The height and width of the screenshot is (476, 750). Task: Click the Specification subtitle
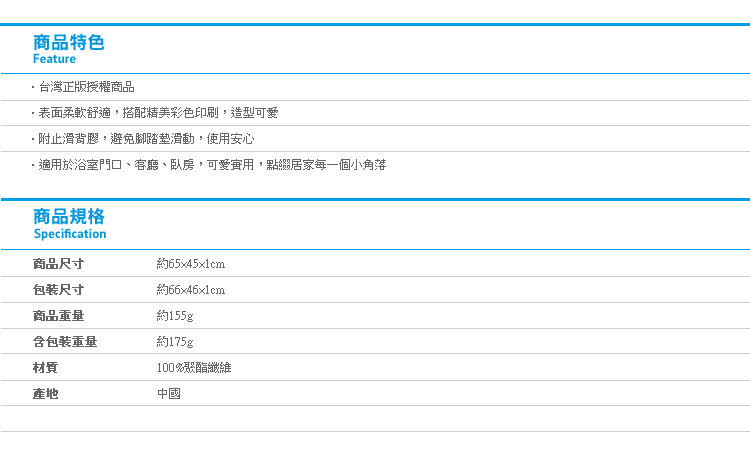pos(70,234)
